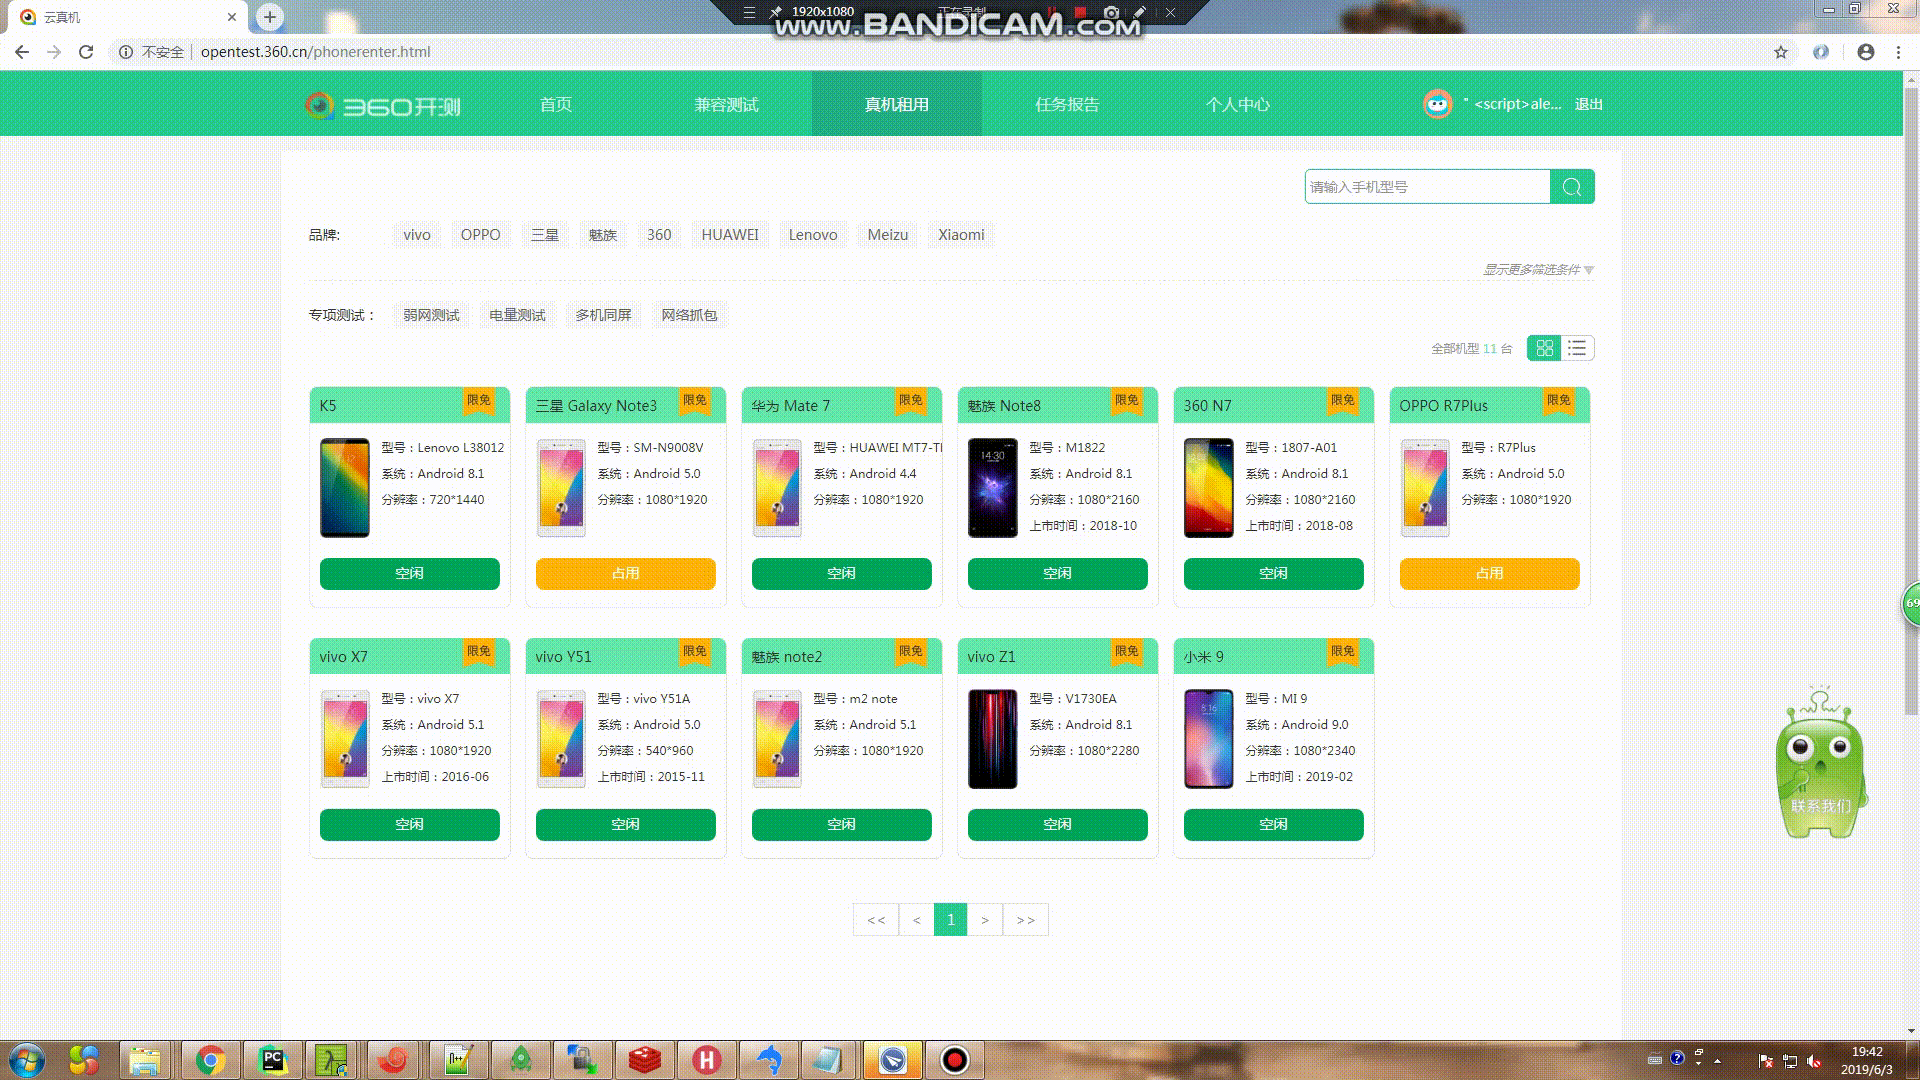The image size is (1920, 1080).
Task: Open the user avatar icon
Action: pyautogui.click(x=1437, y=104)
